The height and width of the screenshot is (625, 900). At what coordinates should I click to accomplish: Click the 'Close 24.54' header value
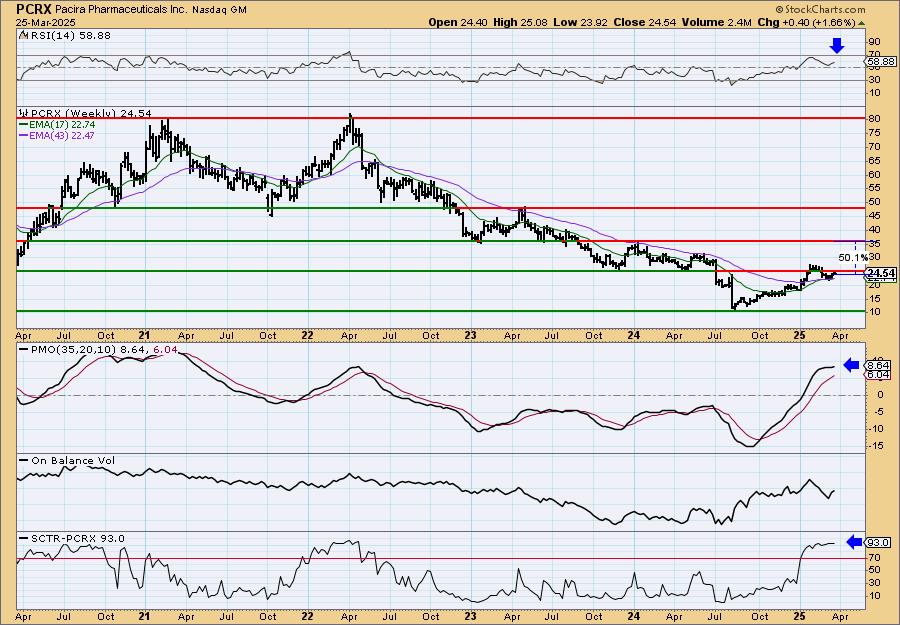pyautogui.click(x=646, y=22)
